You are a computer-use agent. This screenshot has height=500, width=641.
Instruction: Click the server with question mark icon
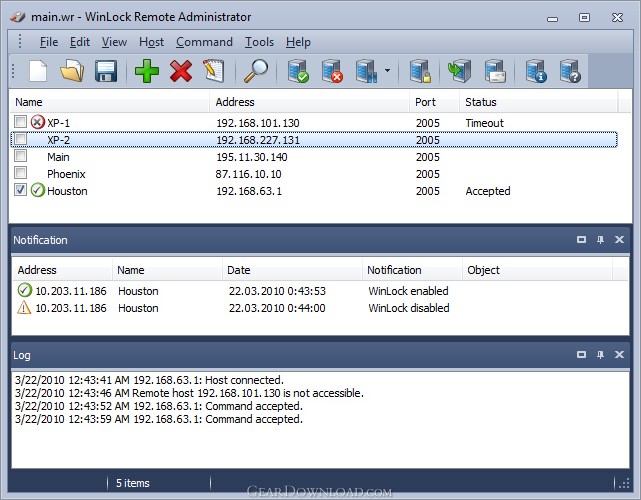click(570, 71)
